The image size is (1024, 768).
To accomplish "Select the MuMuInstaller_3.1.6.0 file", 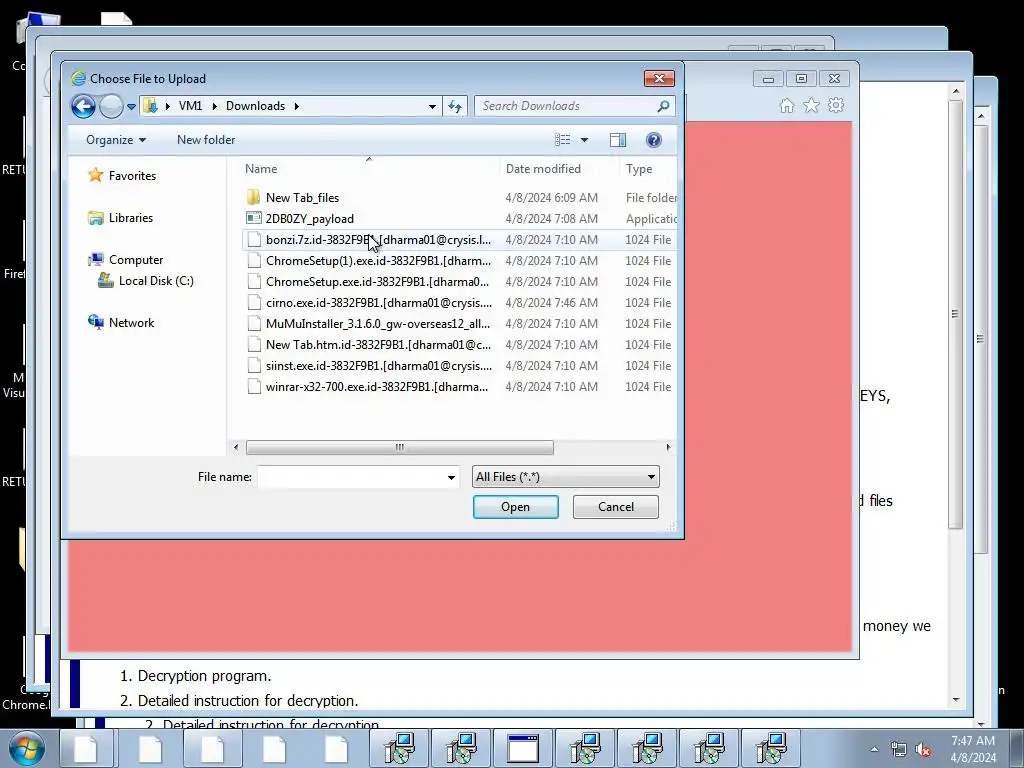I will [x=459, y=323].
